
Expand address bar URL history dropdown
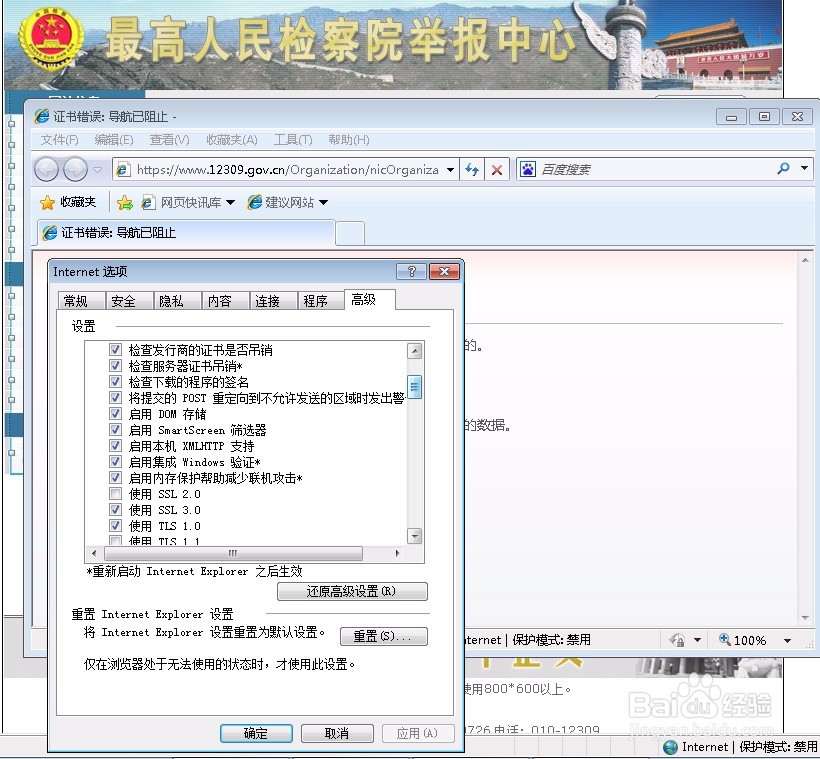click(x=450, y=170)
